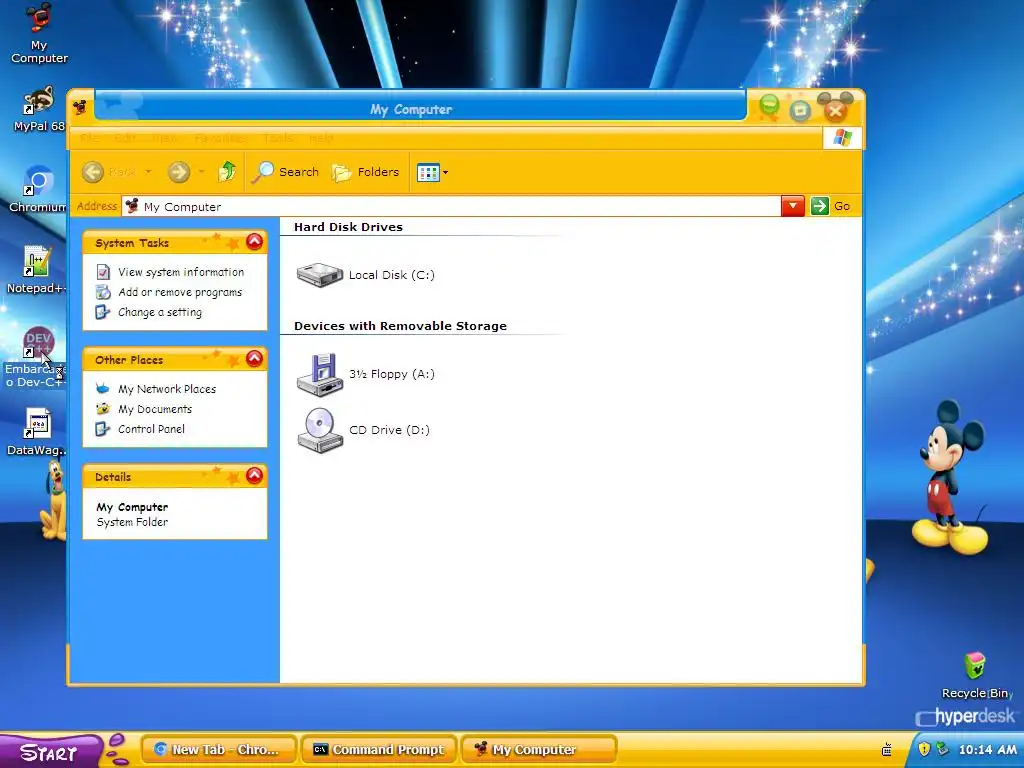Click the My Network Places icon
Image resolution: width=1024 pixels, height=768 pixels.
pyautogui.click(x=103, y=389)
